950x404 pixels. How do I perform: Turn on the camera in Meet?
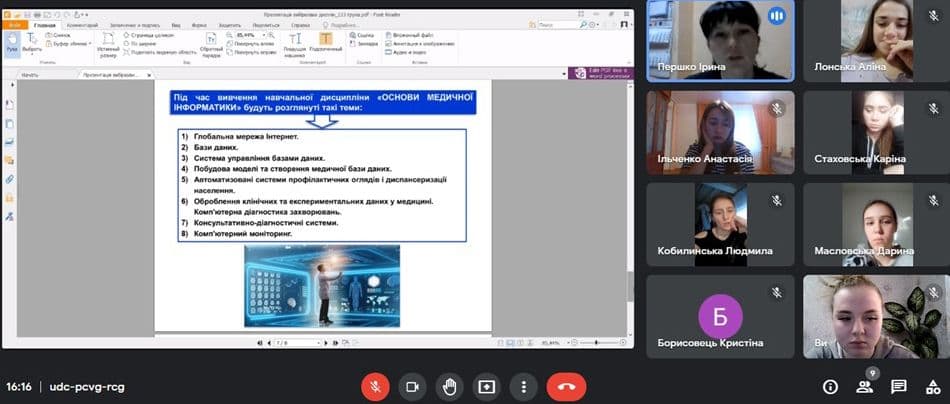click(413, 386)
